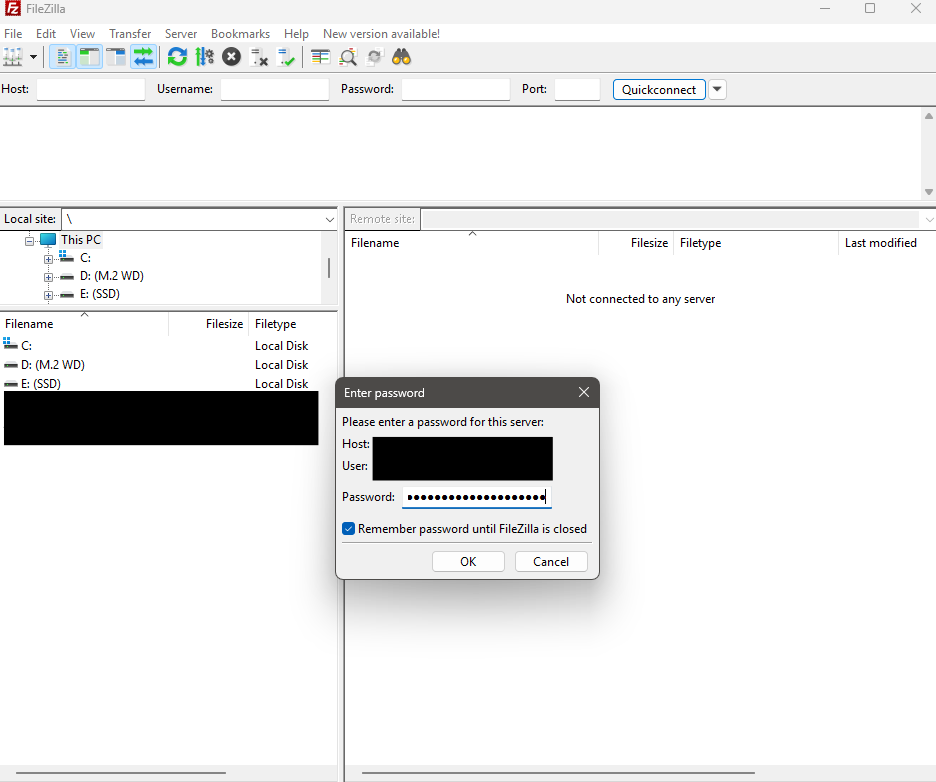Open binoculars file search icon
The image size is (936, 782).
click(401, 57)
